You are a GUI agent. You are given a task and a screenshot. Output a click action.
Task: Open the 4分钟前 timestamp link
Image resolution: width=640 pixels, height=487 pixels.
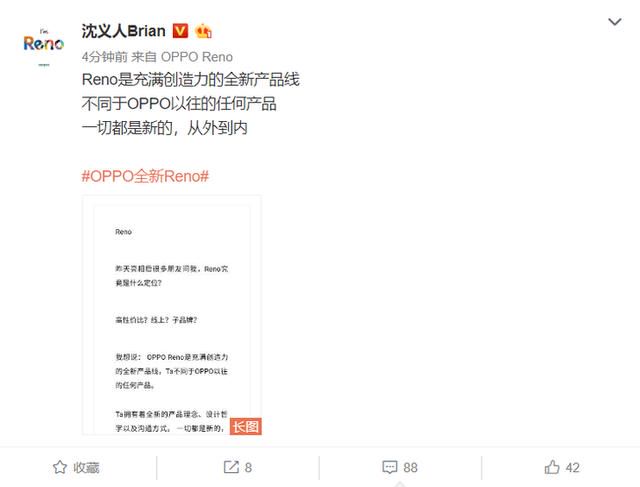click(x=104, y=57)
